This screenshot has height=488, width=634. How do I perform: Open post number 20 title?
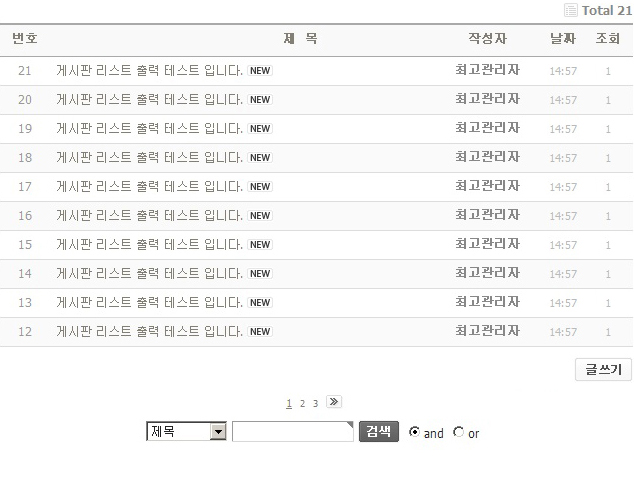point(150,100)
